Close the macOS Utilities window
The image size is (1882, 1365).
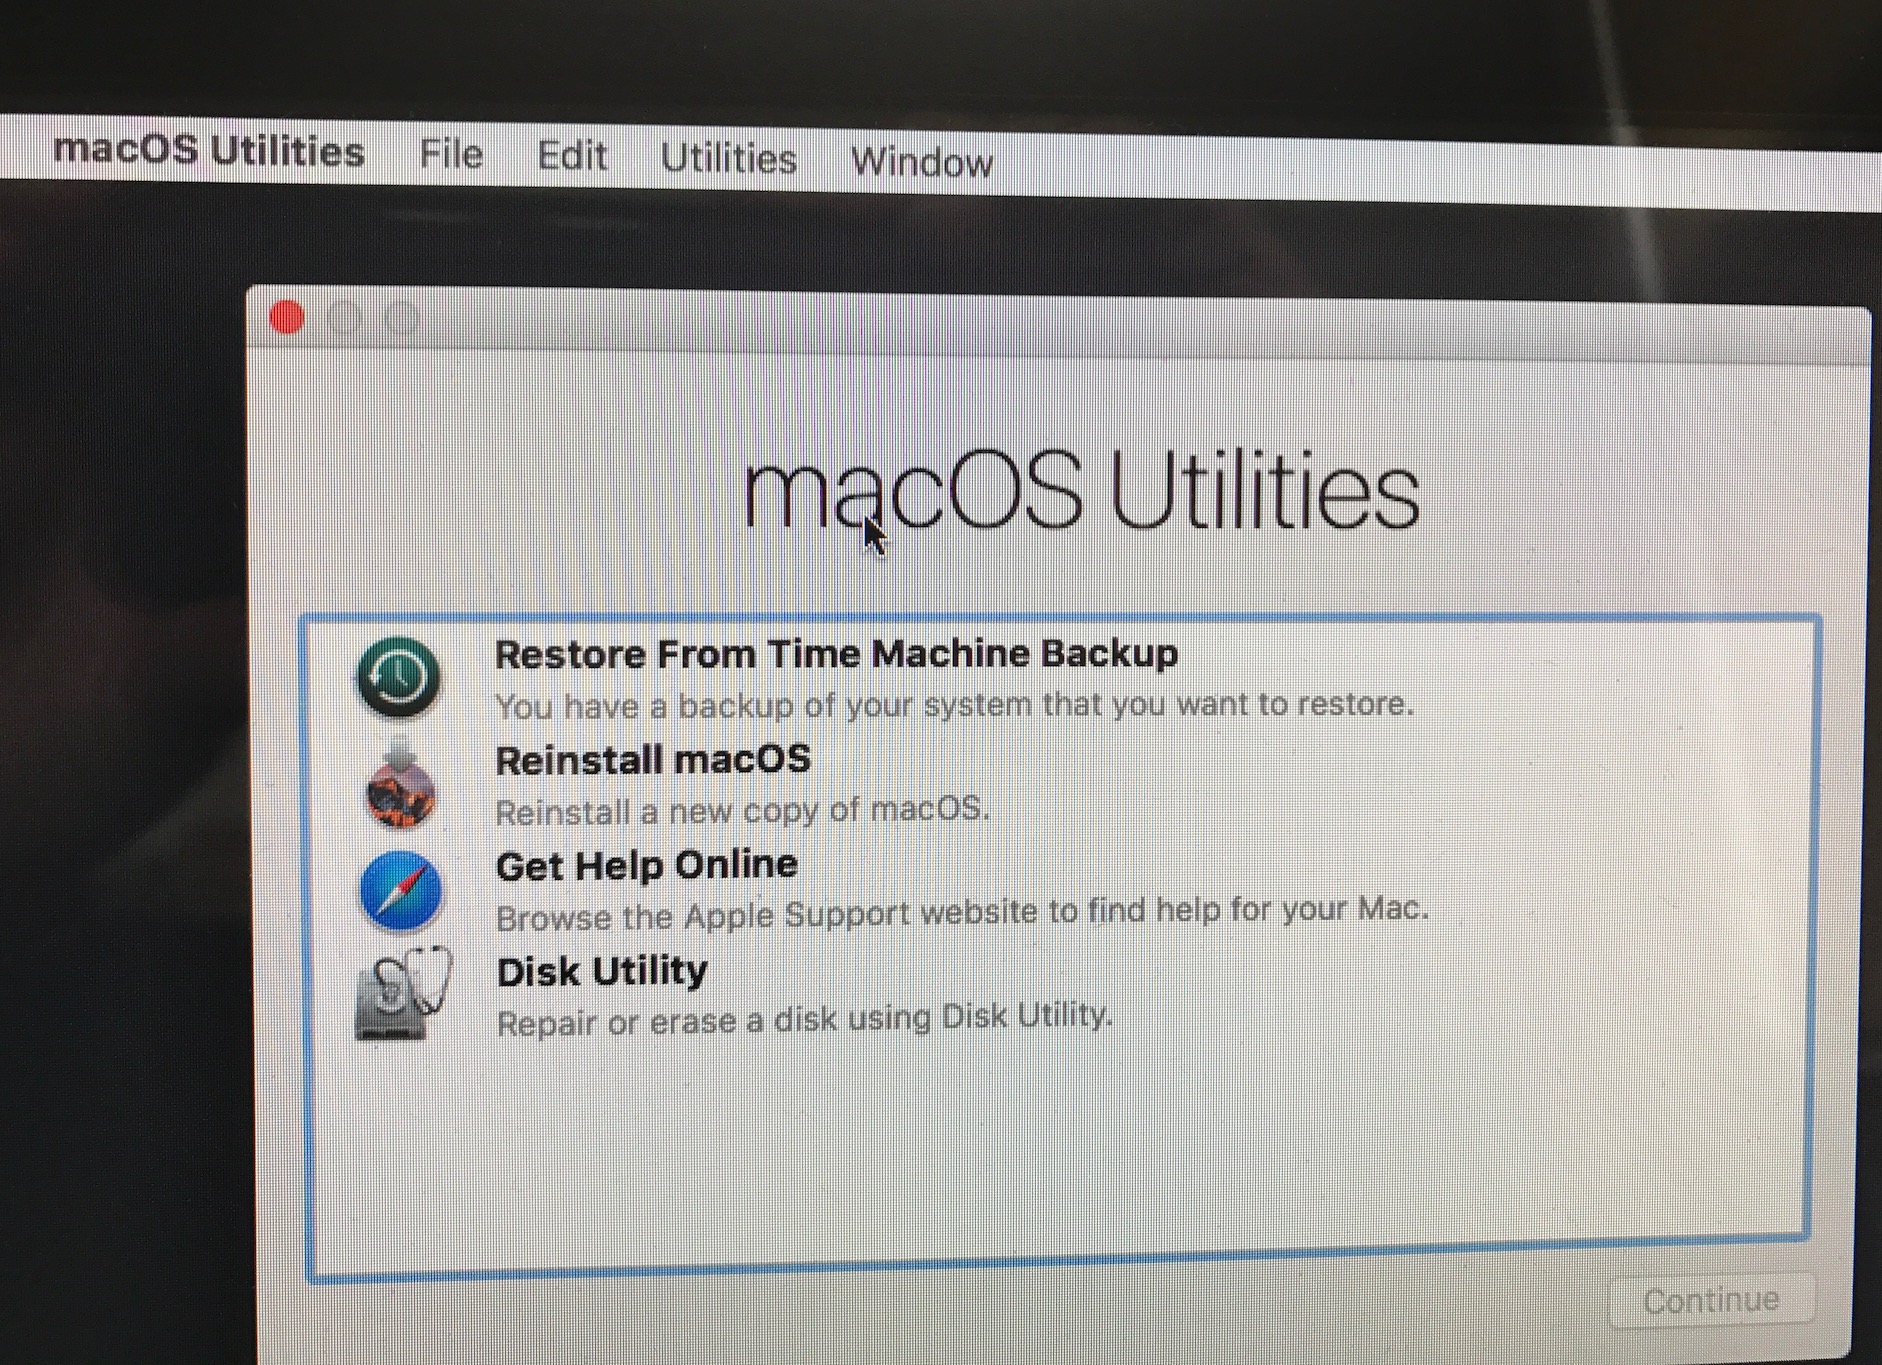click(287, 318)
